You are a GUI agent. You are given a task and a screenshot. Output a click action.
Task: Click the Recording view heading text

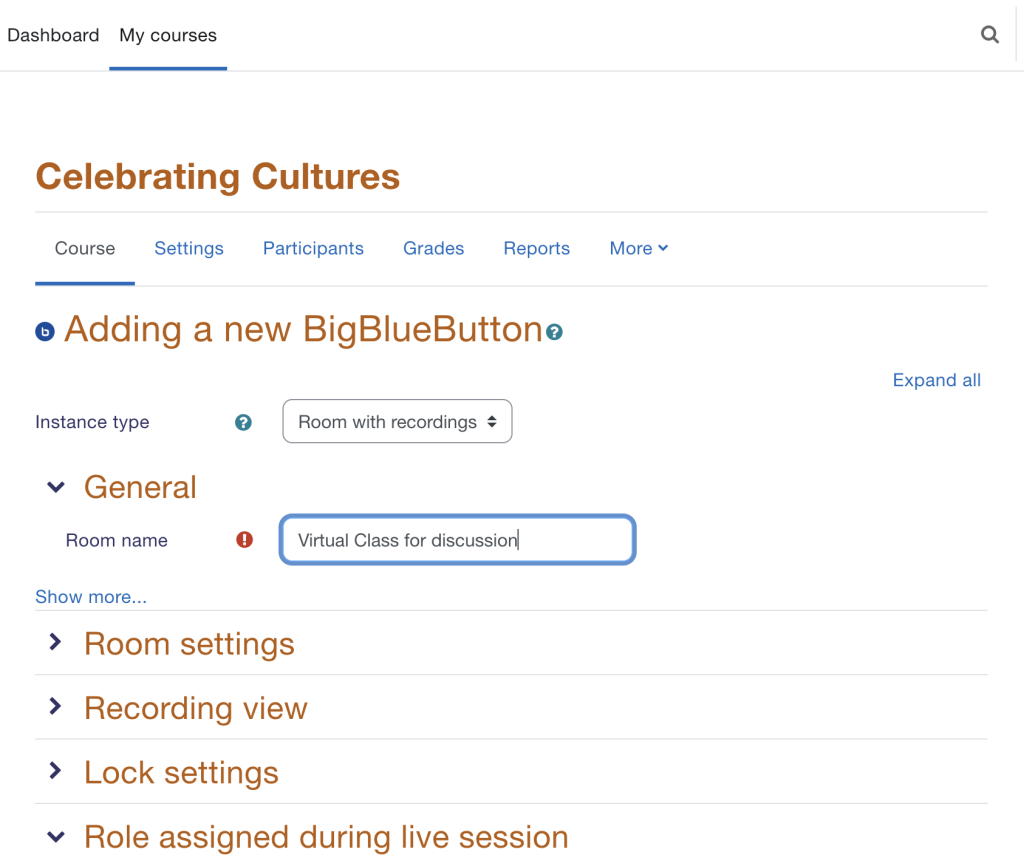(195, 708)
